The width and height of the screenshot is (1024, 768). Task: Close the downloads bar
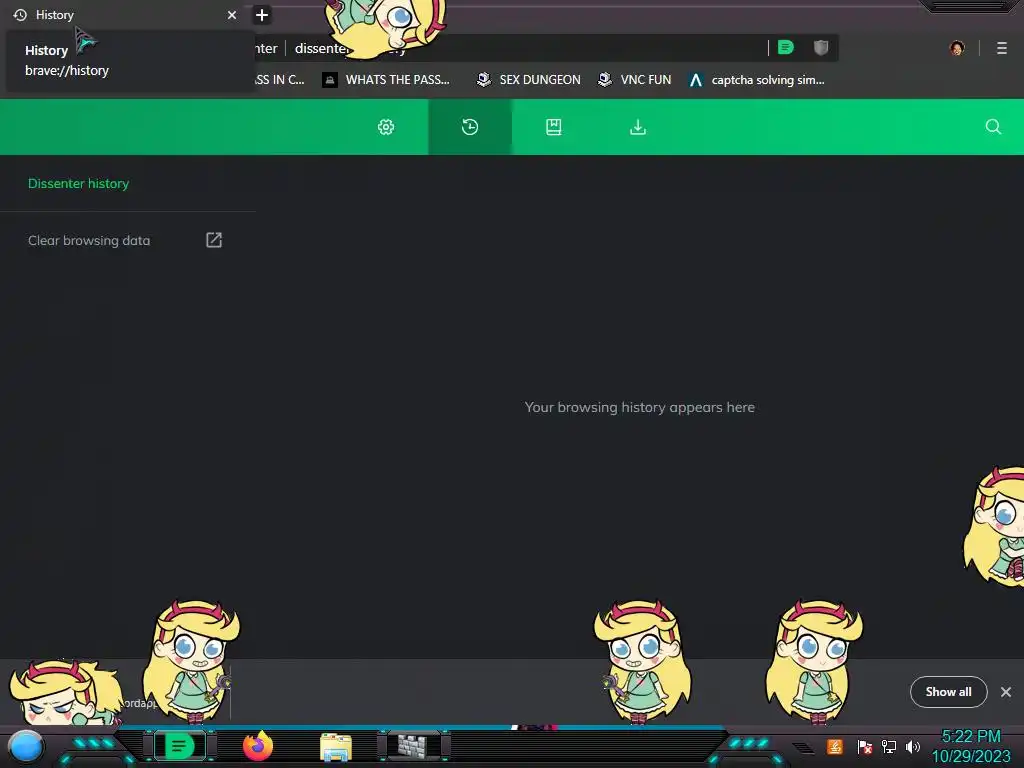coord(1006,692)
